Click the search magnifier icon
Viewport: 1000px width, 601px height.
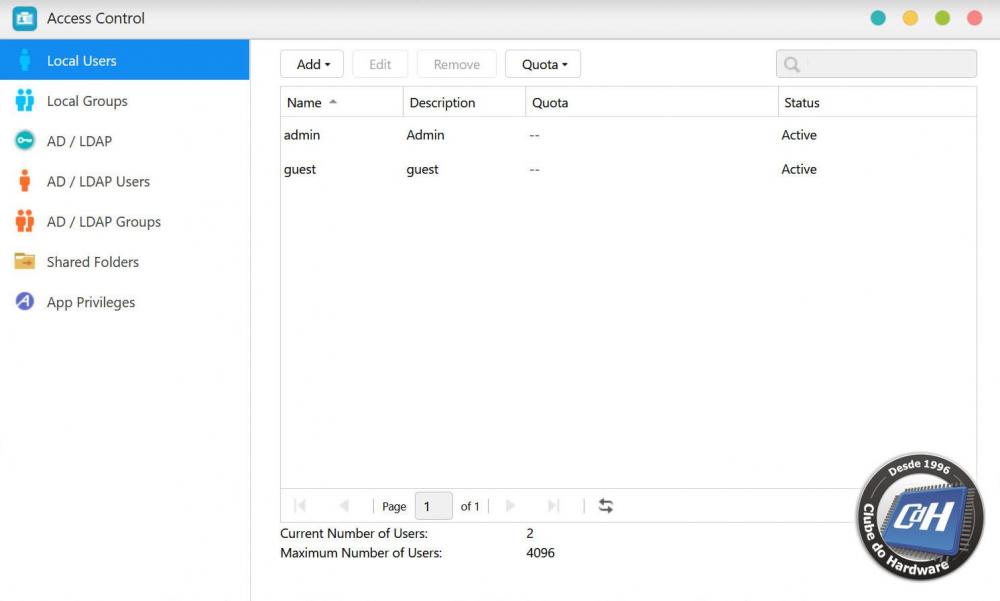(792, 65)
